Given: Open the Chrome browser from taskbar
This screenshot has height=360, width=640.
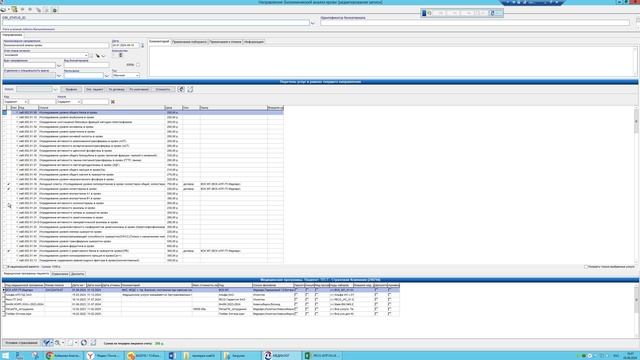Looking at the screenshot, I should pos(63,356).
